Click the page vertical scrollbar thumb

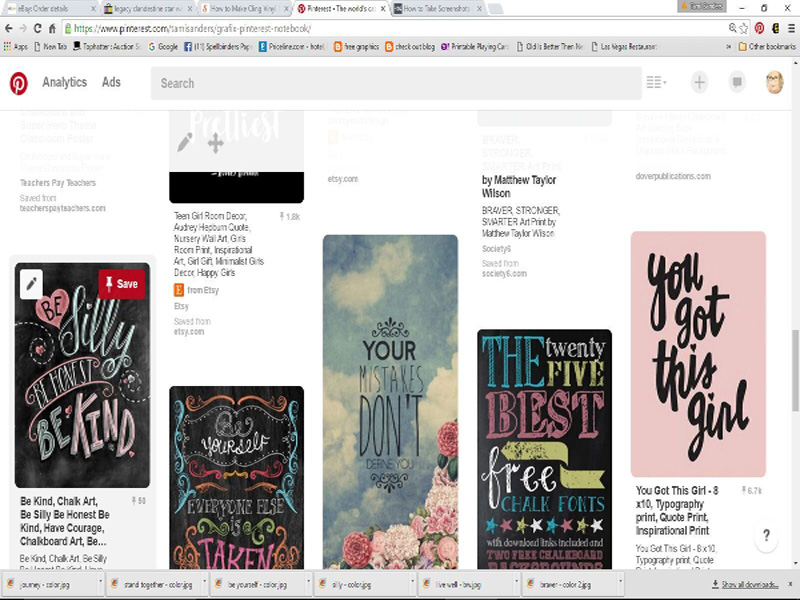pos(795,370)
